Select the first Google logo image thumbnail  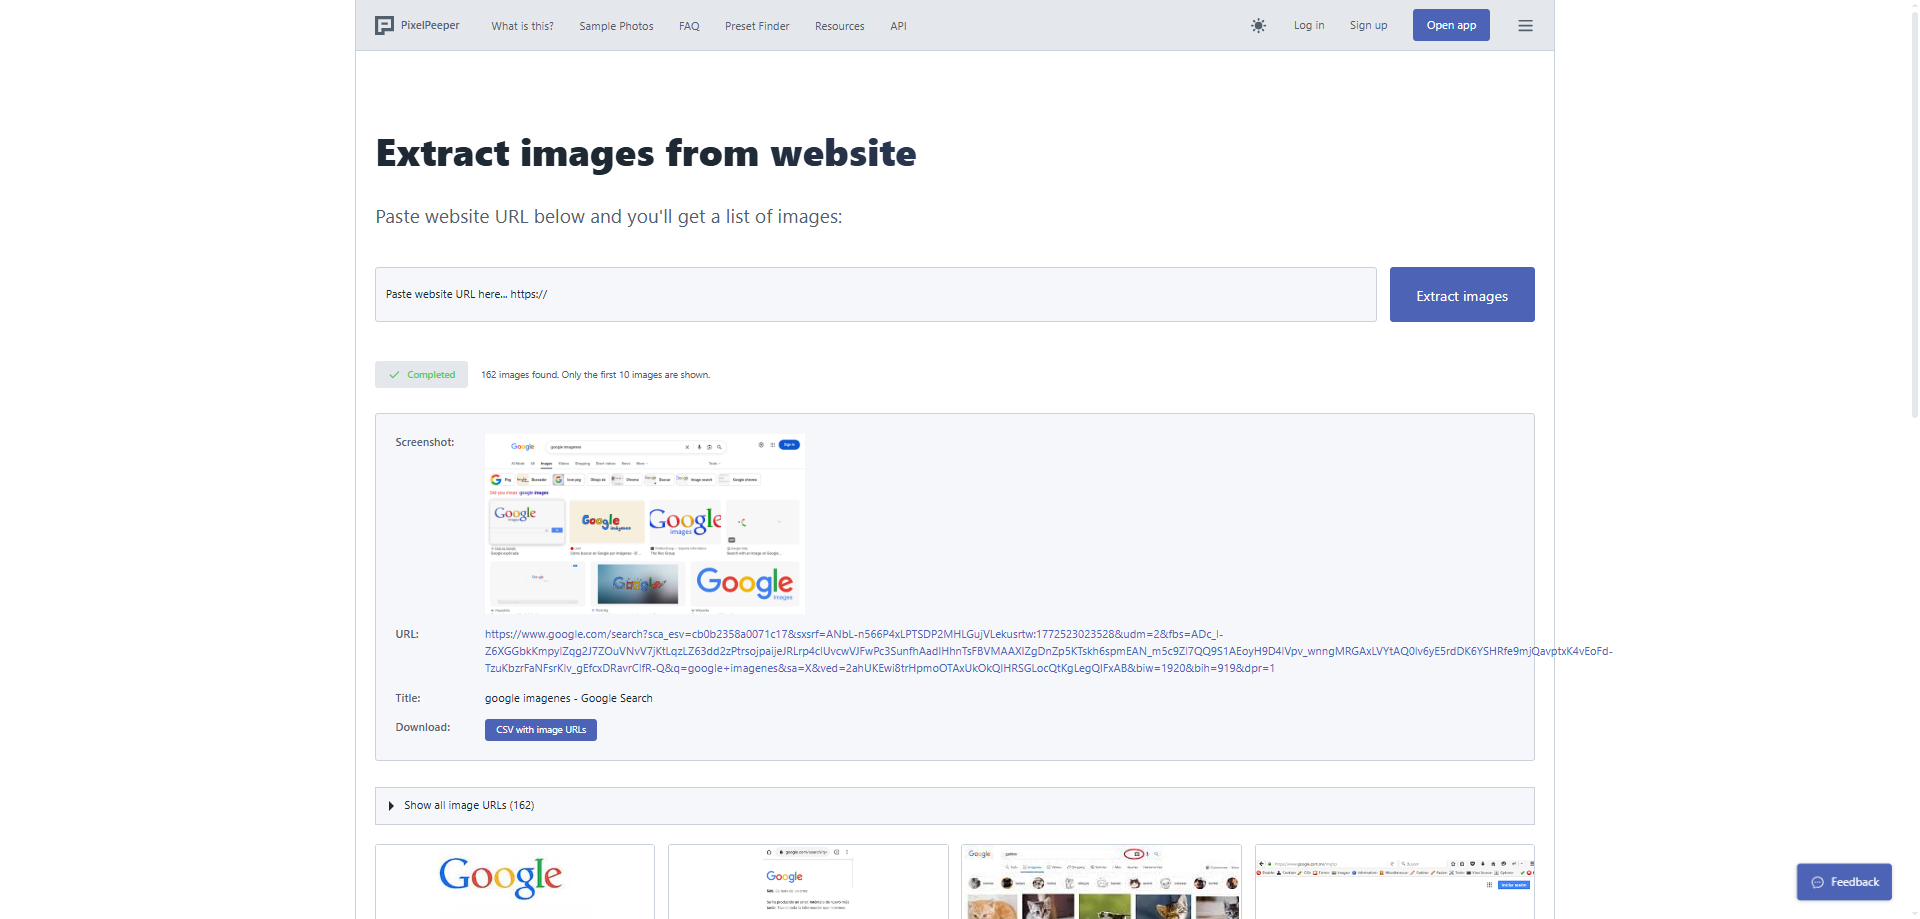(514, 880)
